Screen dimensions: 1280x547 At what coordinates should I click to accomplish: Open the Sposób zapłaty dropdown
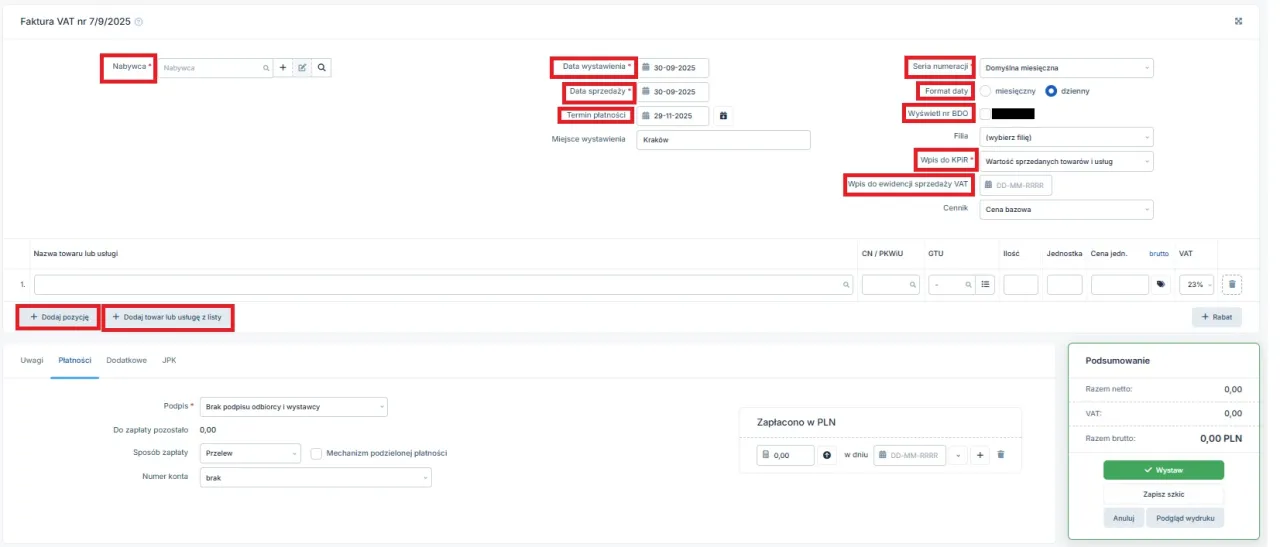[x=250, y=453]
